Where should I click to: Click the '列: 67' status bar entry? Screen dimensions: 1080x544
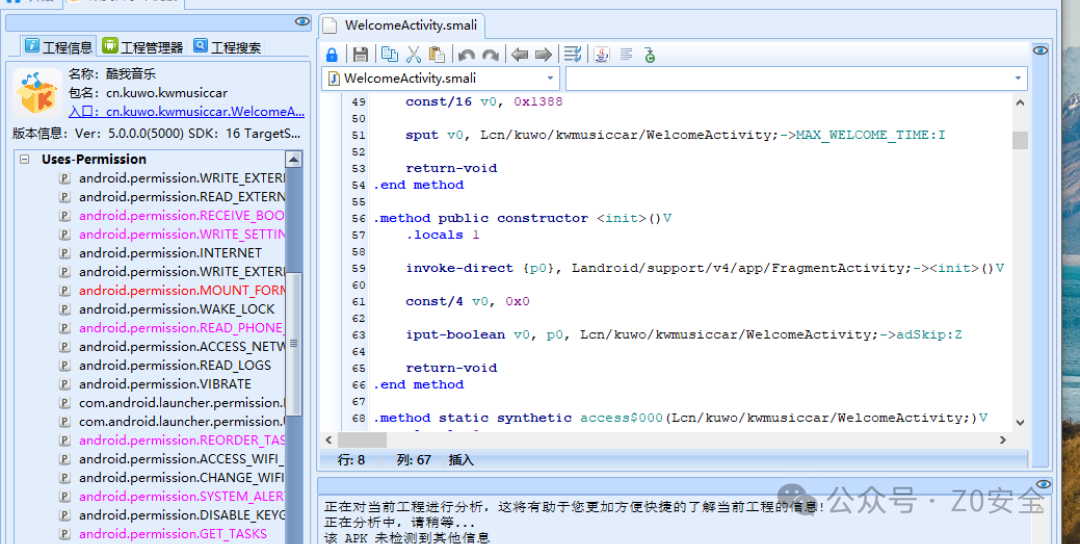click(x=414, y=459)
